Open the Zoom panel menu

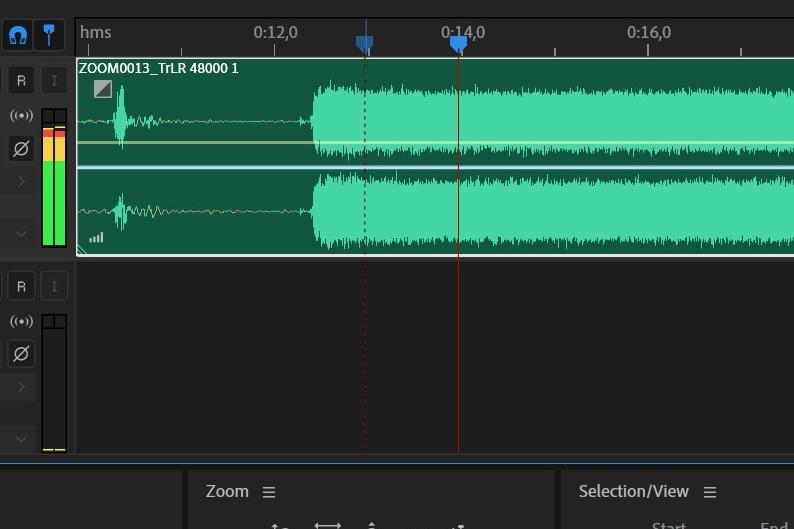tap(269, 492)
